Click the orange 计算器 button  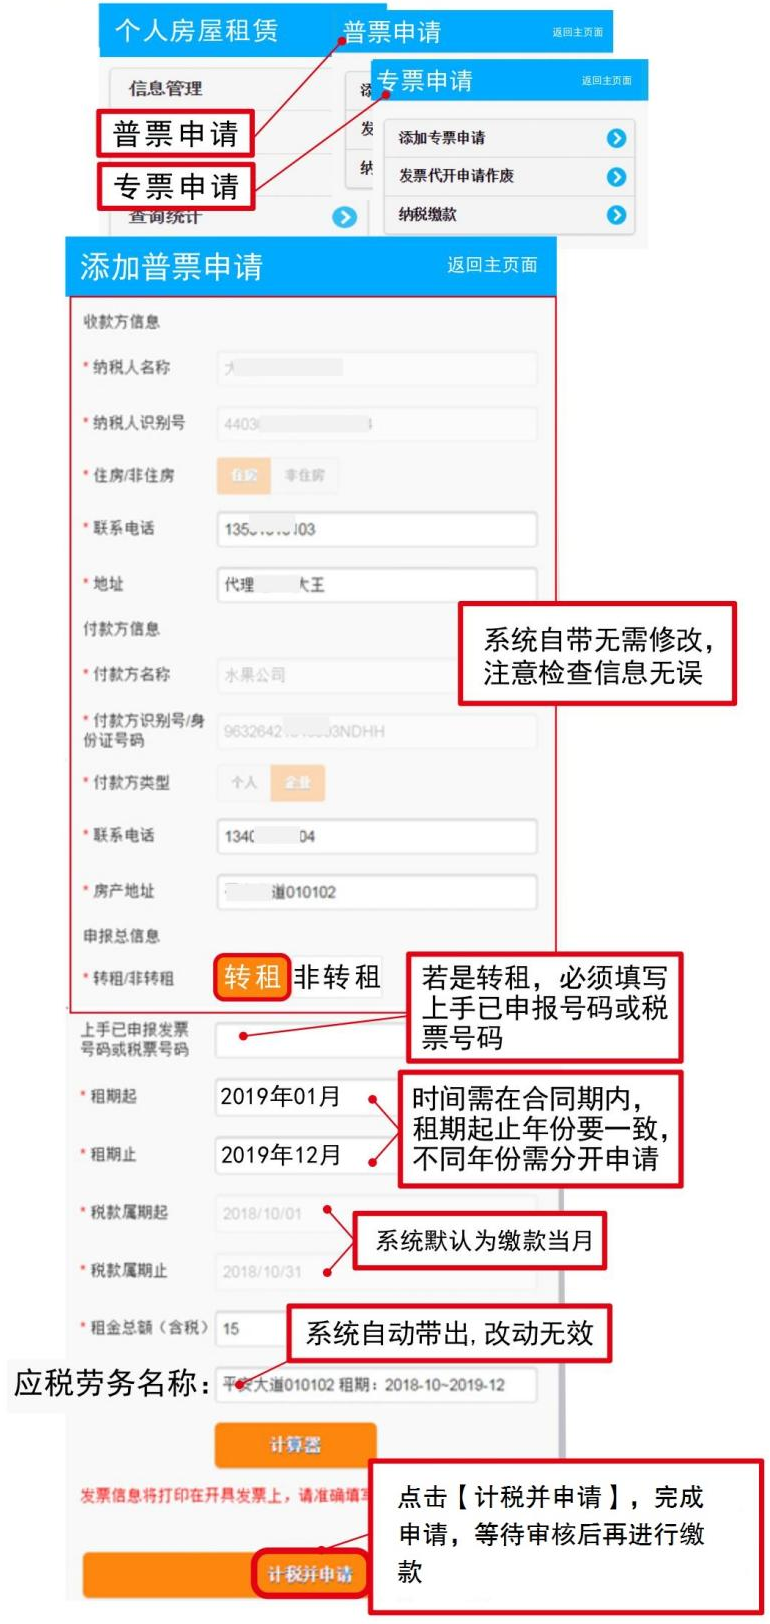[x=295, y=1445]
